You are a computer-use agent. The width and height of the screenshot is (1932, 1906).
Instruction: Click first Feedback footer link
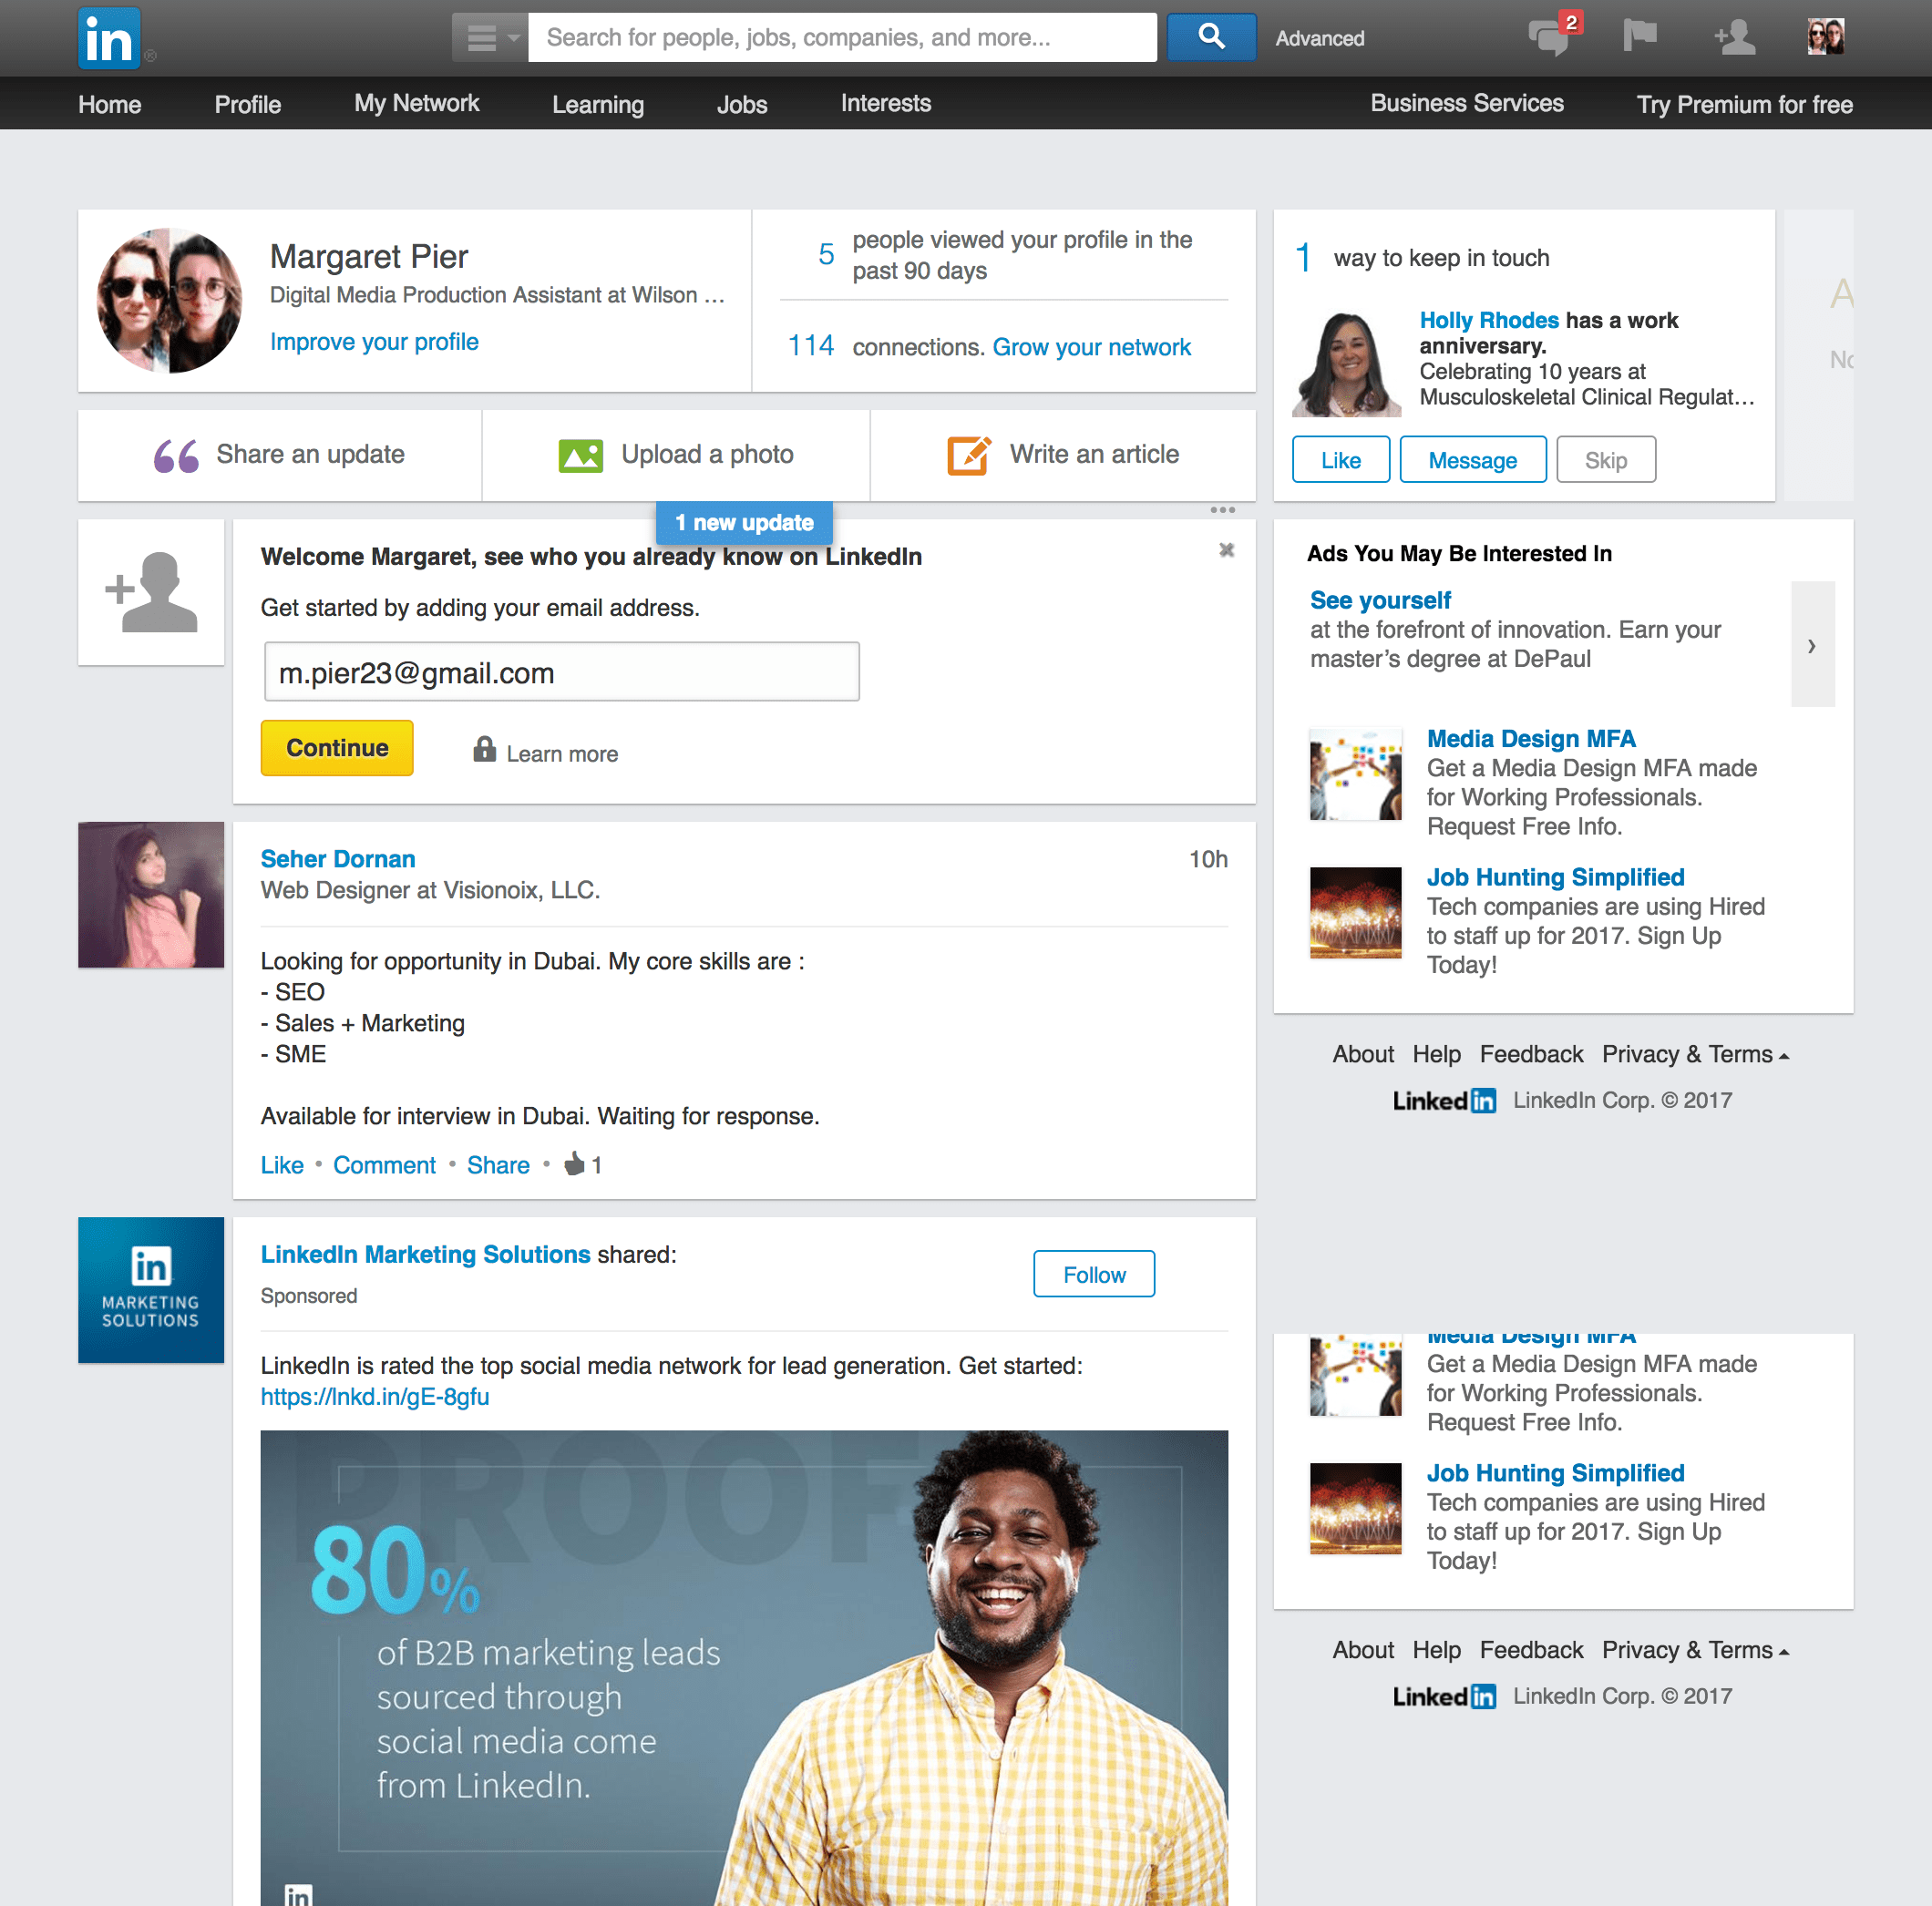(1531, 1054)
